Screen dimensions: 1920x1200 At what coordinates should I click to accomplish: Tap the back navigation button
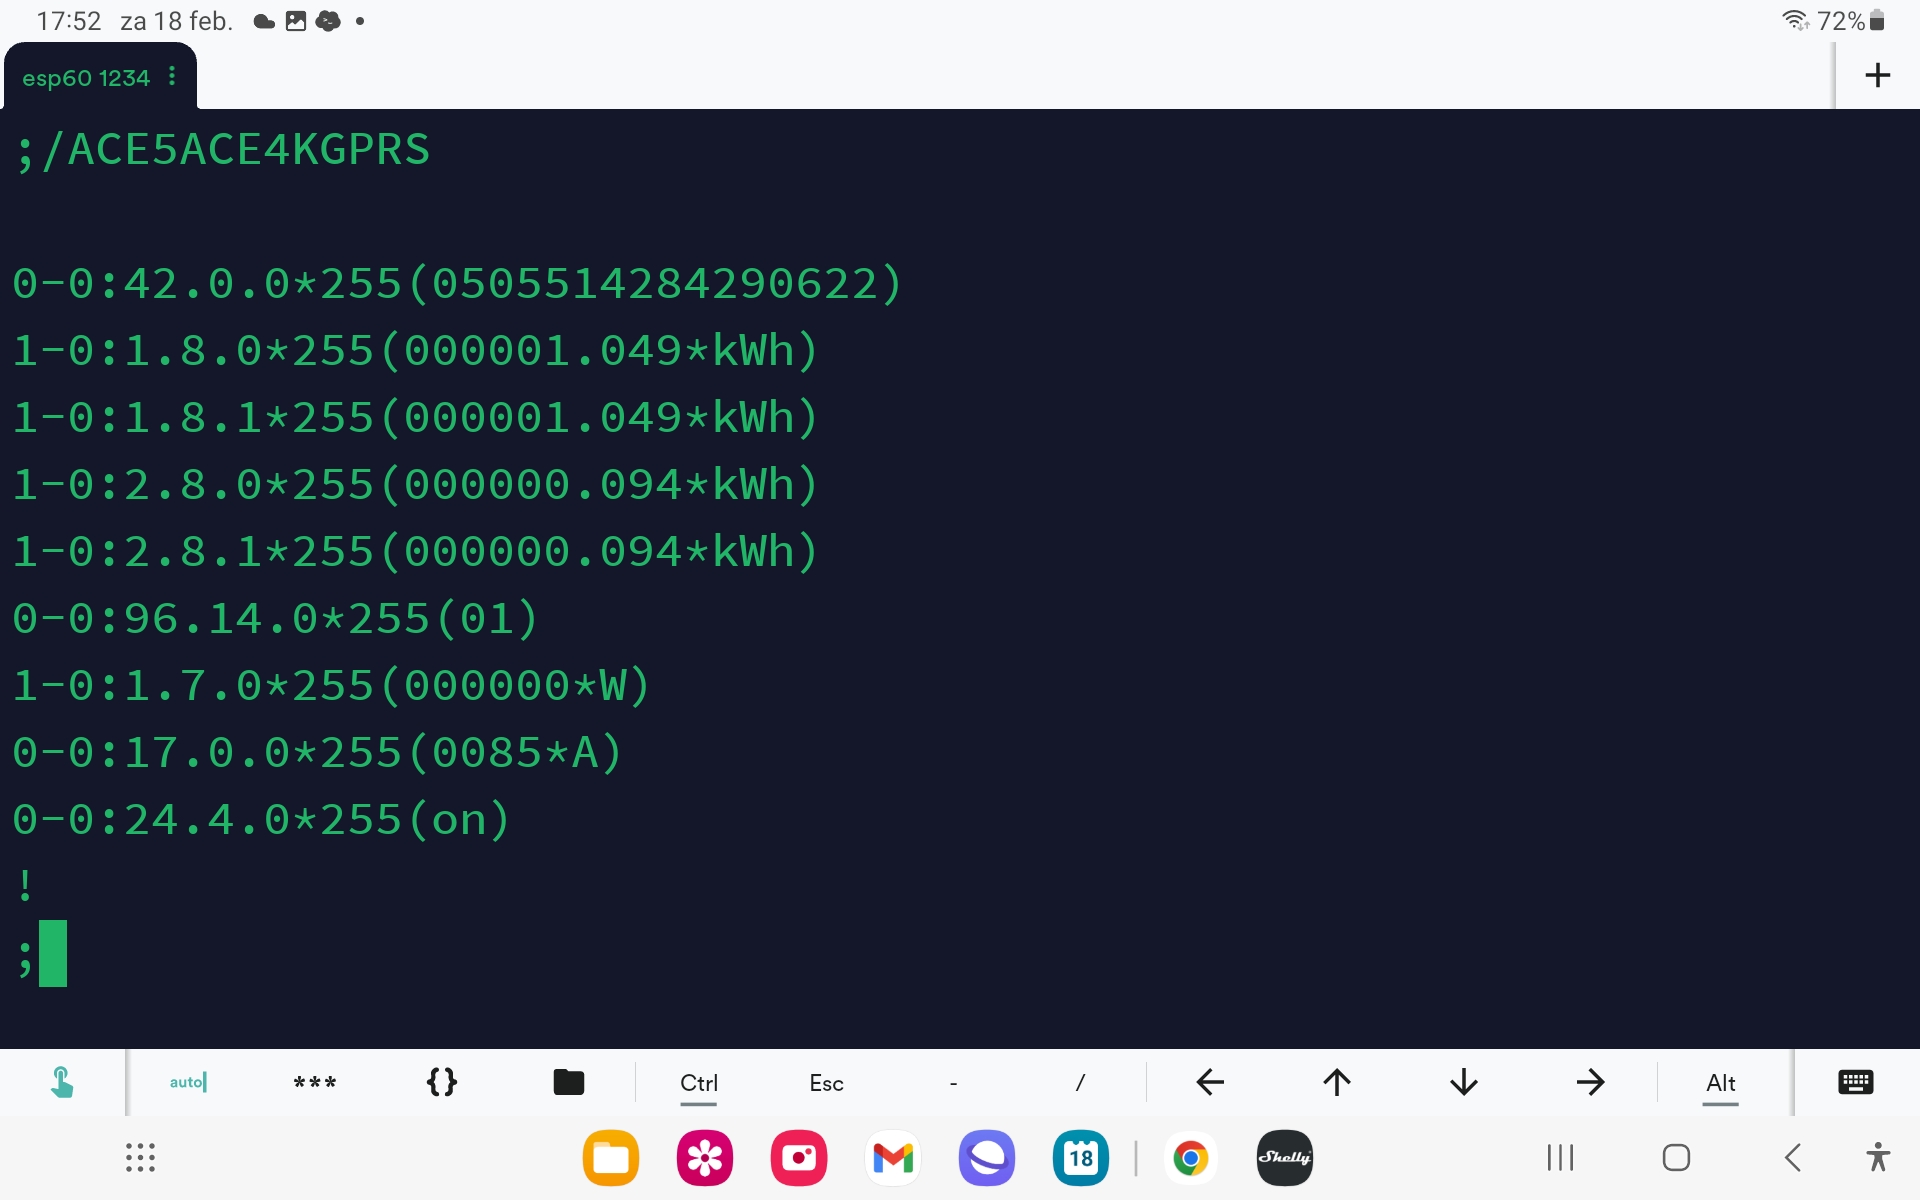coord(1792,1158)
